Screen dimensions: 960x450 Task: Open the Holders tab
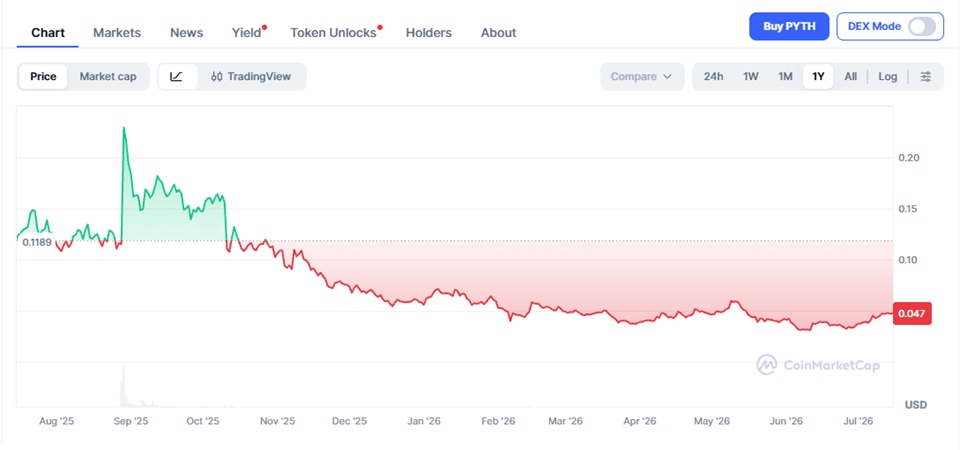429,32
